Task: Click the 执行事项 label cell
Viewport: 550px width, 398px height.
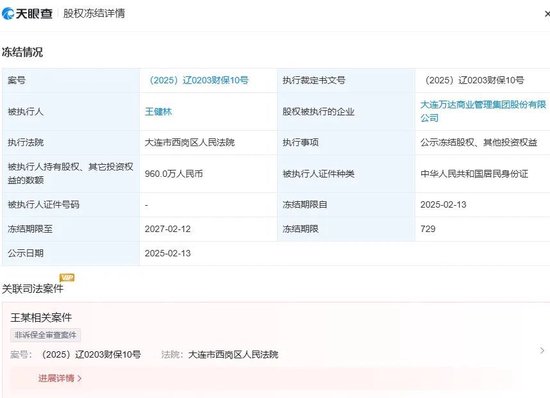Action: coord(346,142)
